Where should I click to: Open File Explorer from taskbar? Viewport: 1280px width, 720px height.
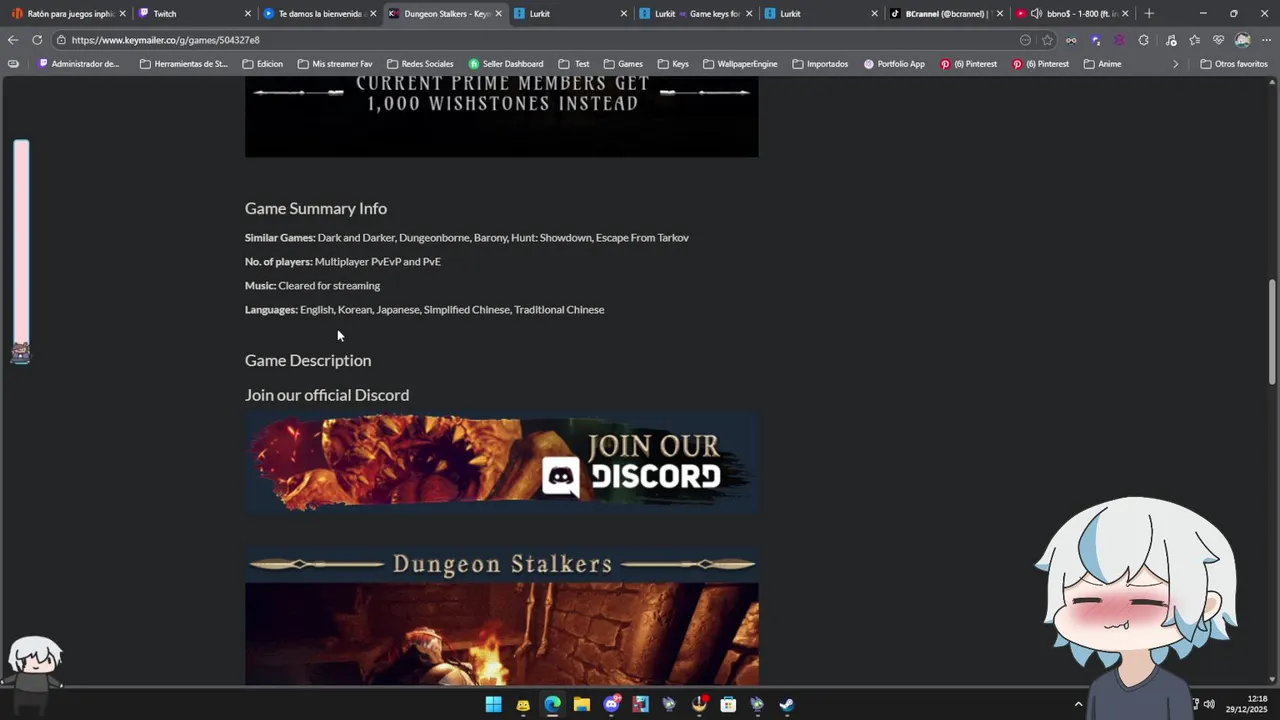[581, 704]
